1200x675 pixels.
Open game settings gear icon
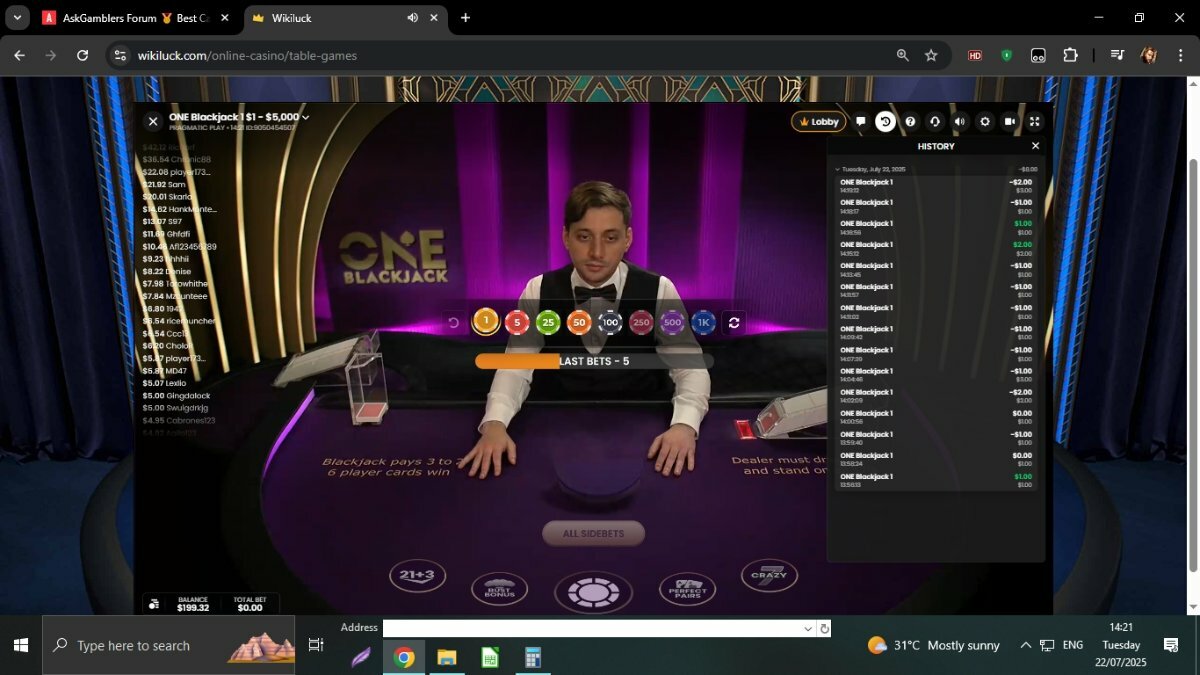pos(985,121)
